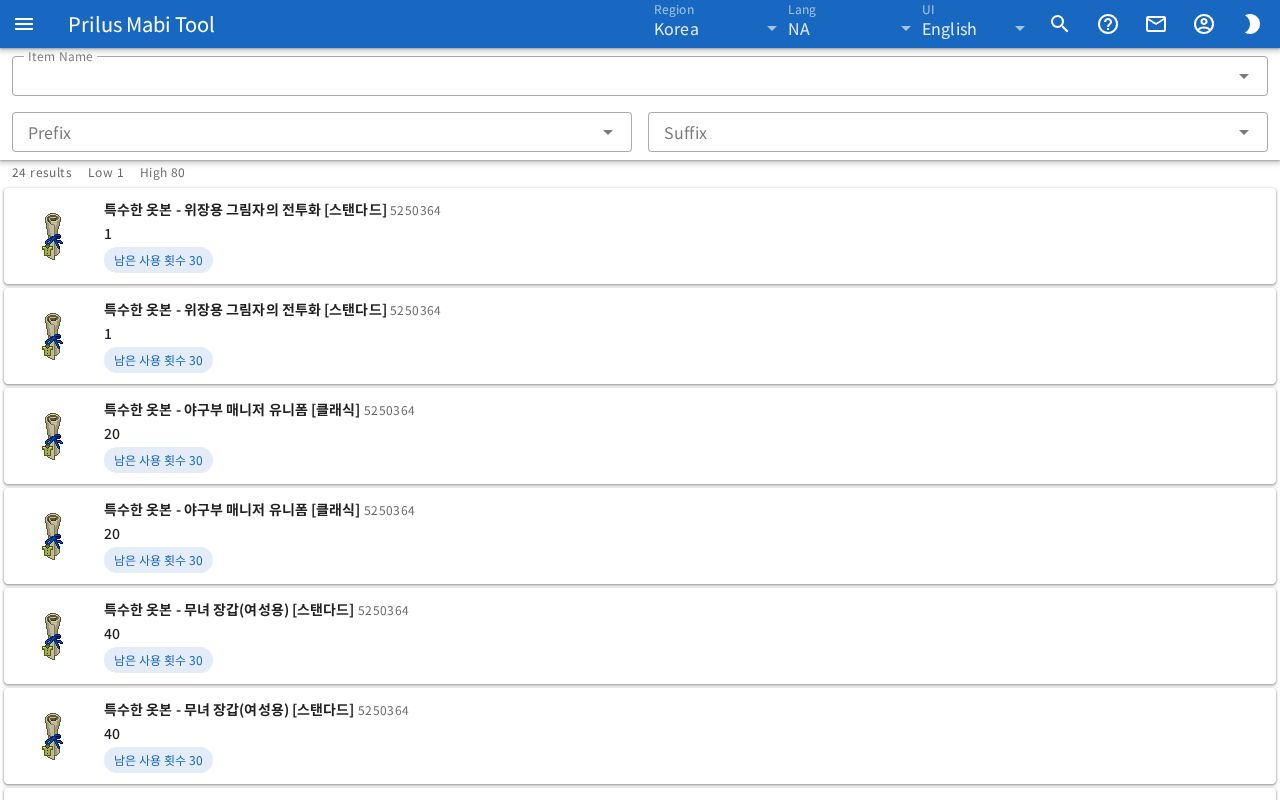The width and height of the screenshot is (1280, 800).
Task: Open the account profile icon
Action: coord(1204,24)
